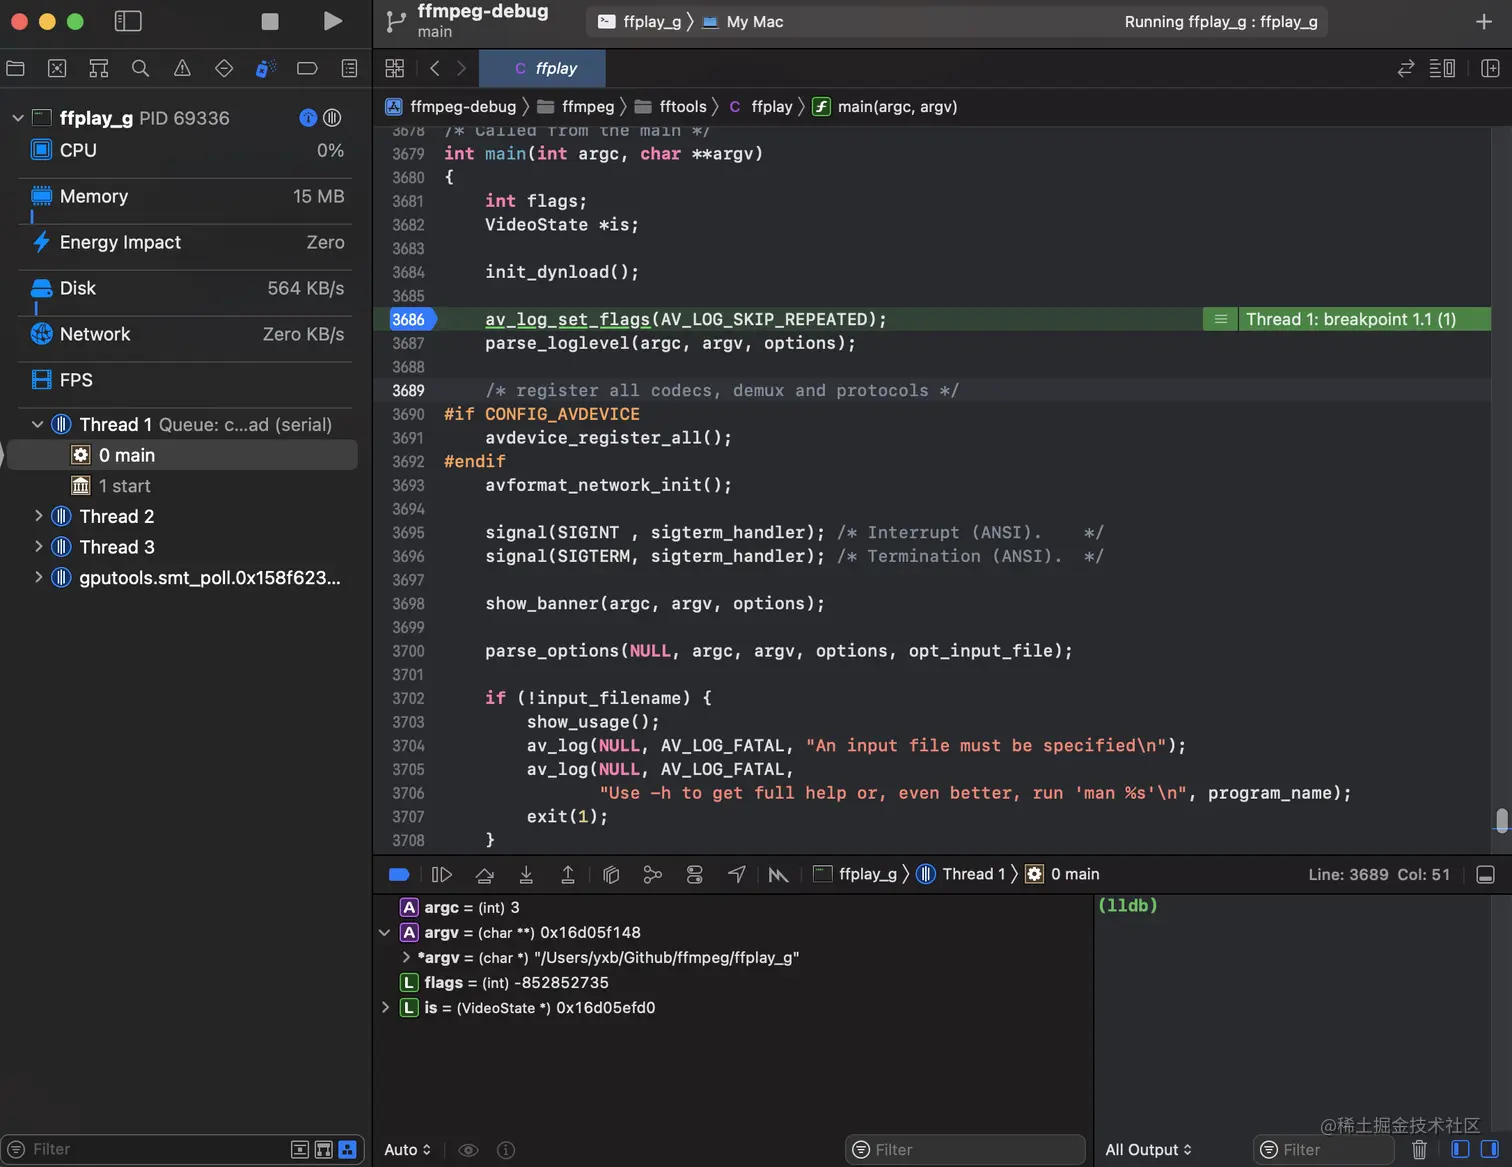The width and height of the screenshot is (1512, 1167).
Task: Choose the My Mac run destination
Action: (743, 22)
